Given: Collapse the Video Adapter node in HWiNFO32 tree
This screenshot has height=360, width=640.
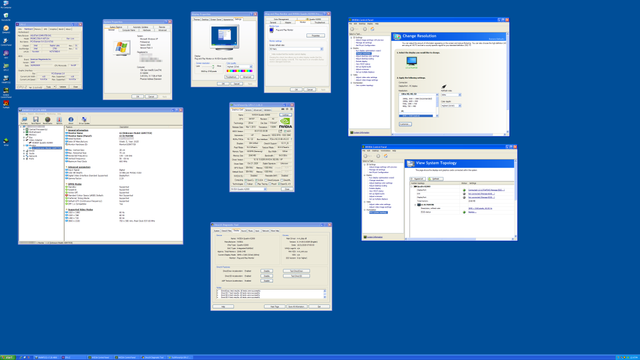Looking at the screenshot, I should click(24, 140).
